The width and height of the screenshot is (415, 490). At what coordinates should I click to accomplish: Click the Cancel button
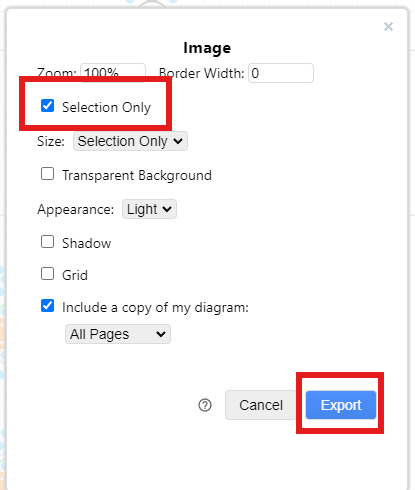(261, 405)
